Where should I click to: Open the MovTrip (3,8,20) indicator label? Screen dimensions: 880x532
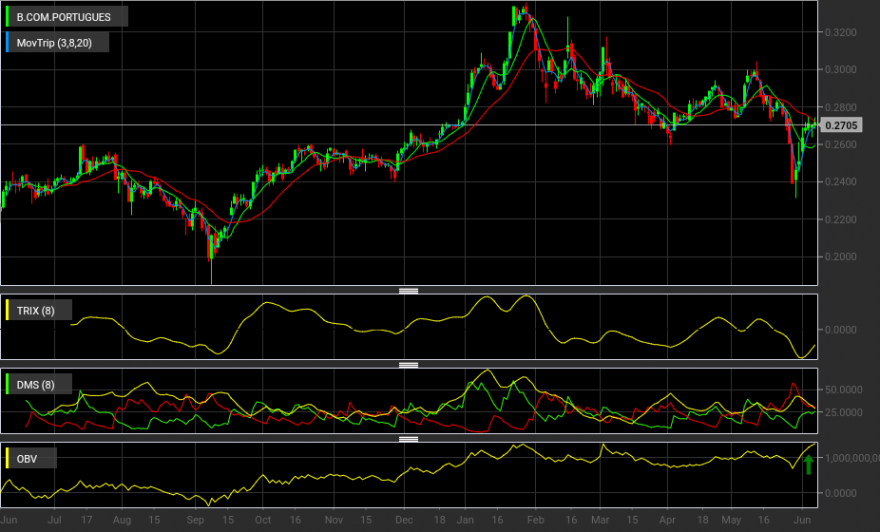[54, 43]
